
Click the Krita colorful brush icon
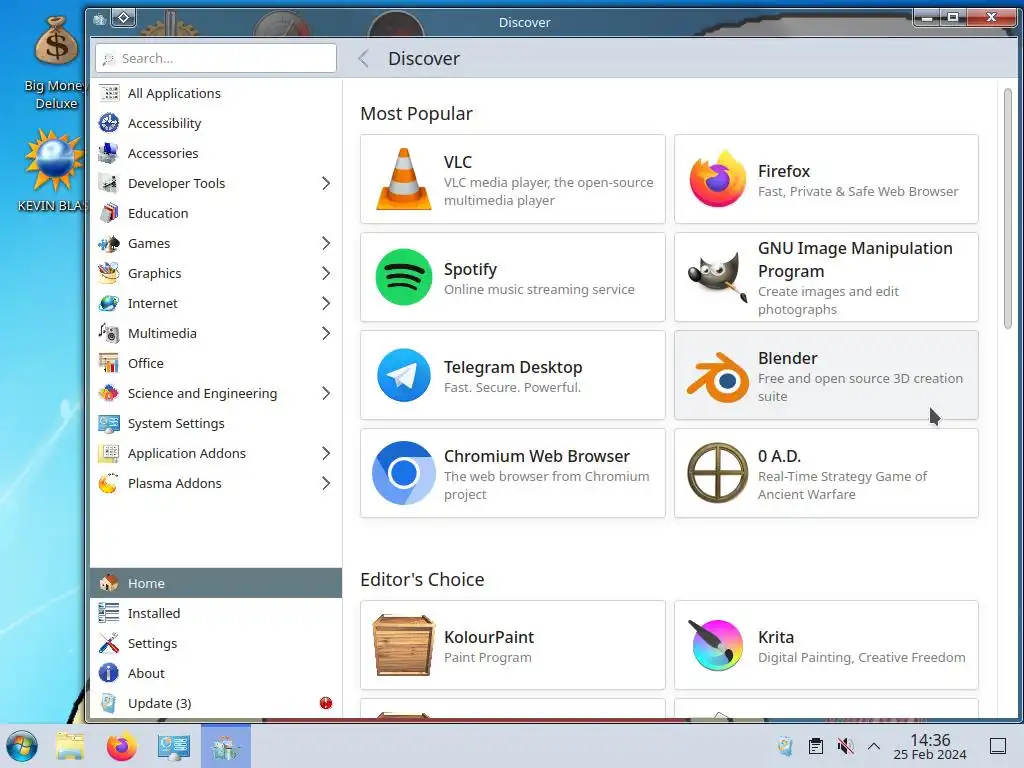717,645
